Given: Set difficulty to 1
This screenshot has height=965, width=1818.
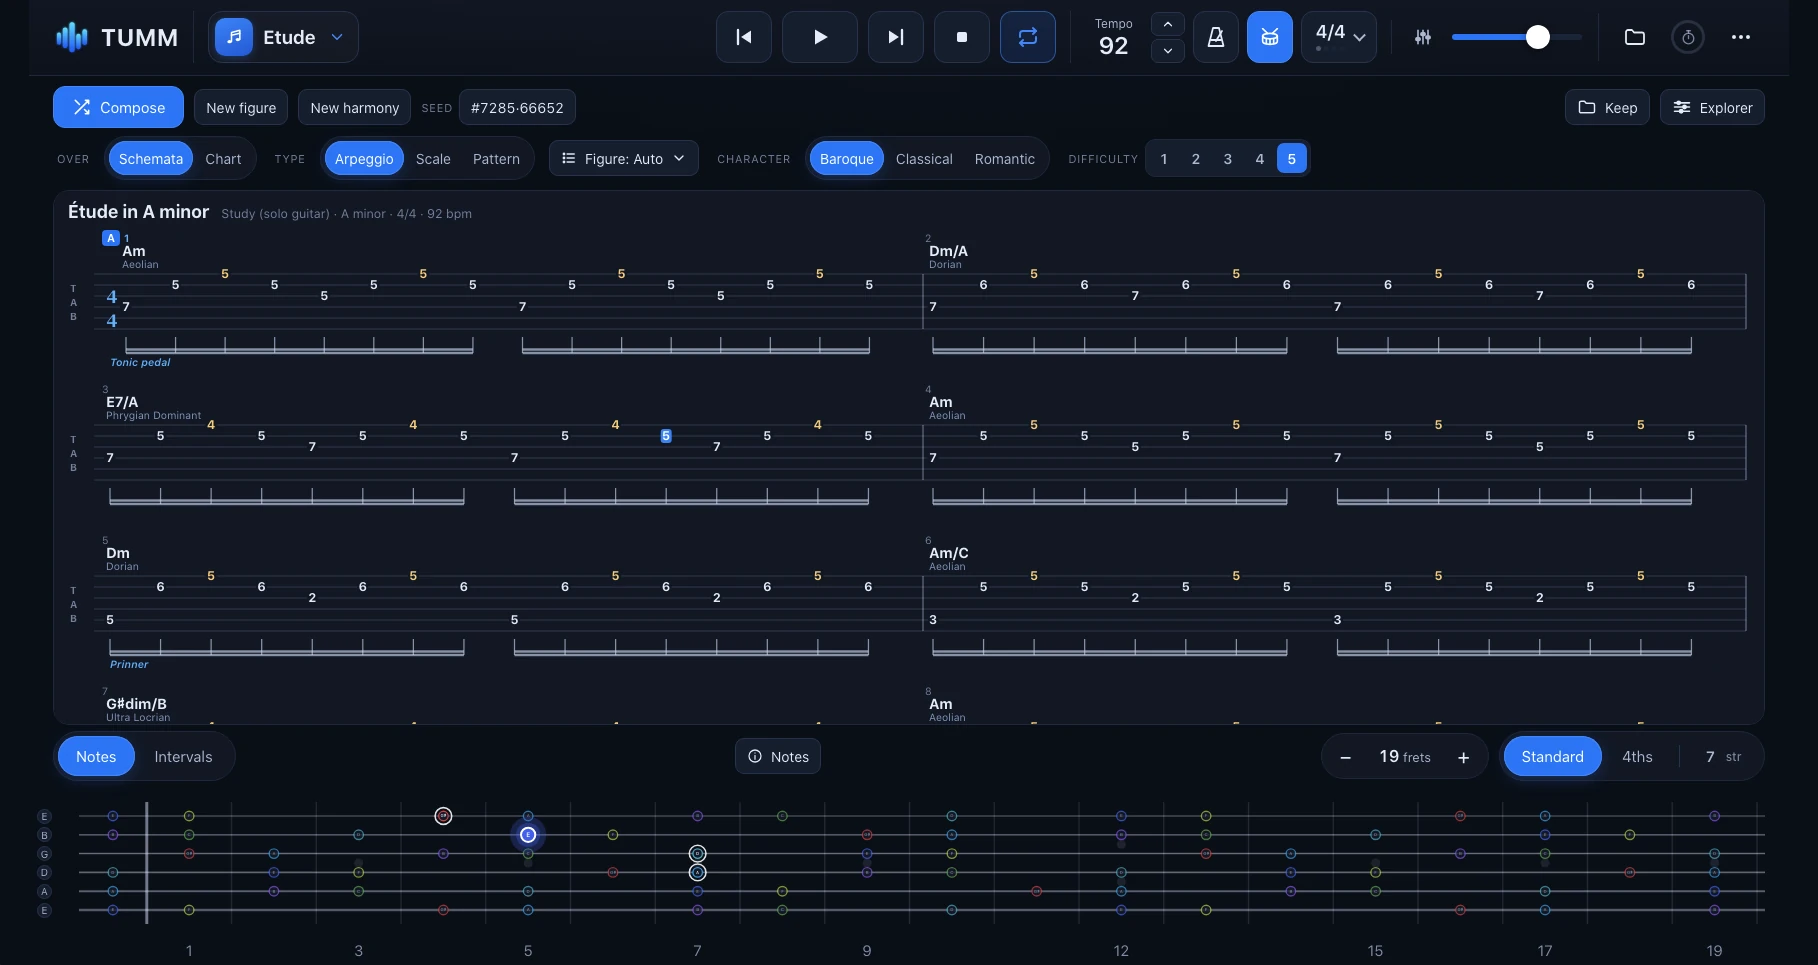Looking at the screenshot, I should tap(1164, 158).
